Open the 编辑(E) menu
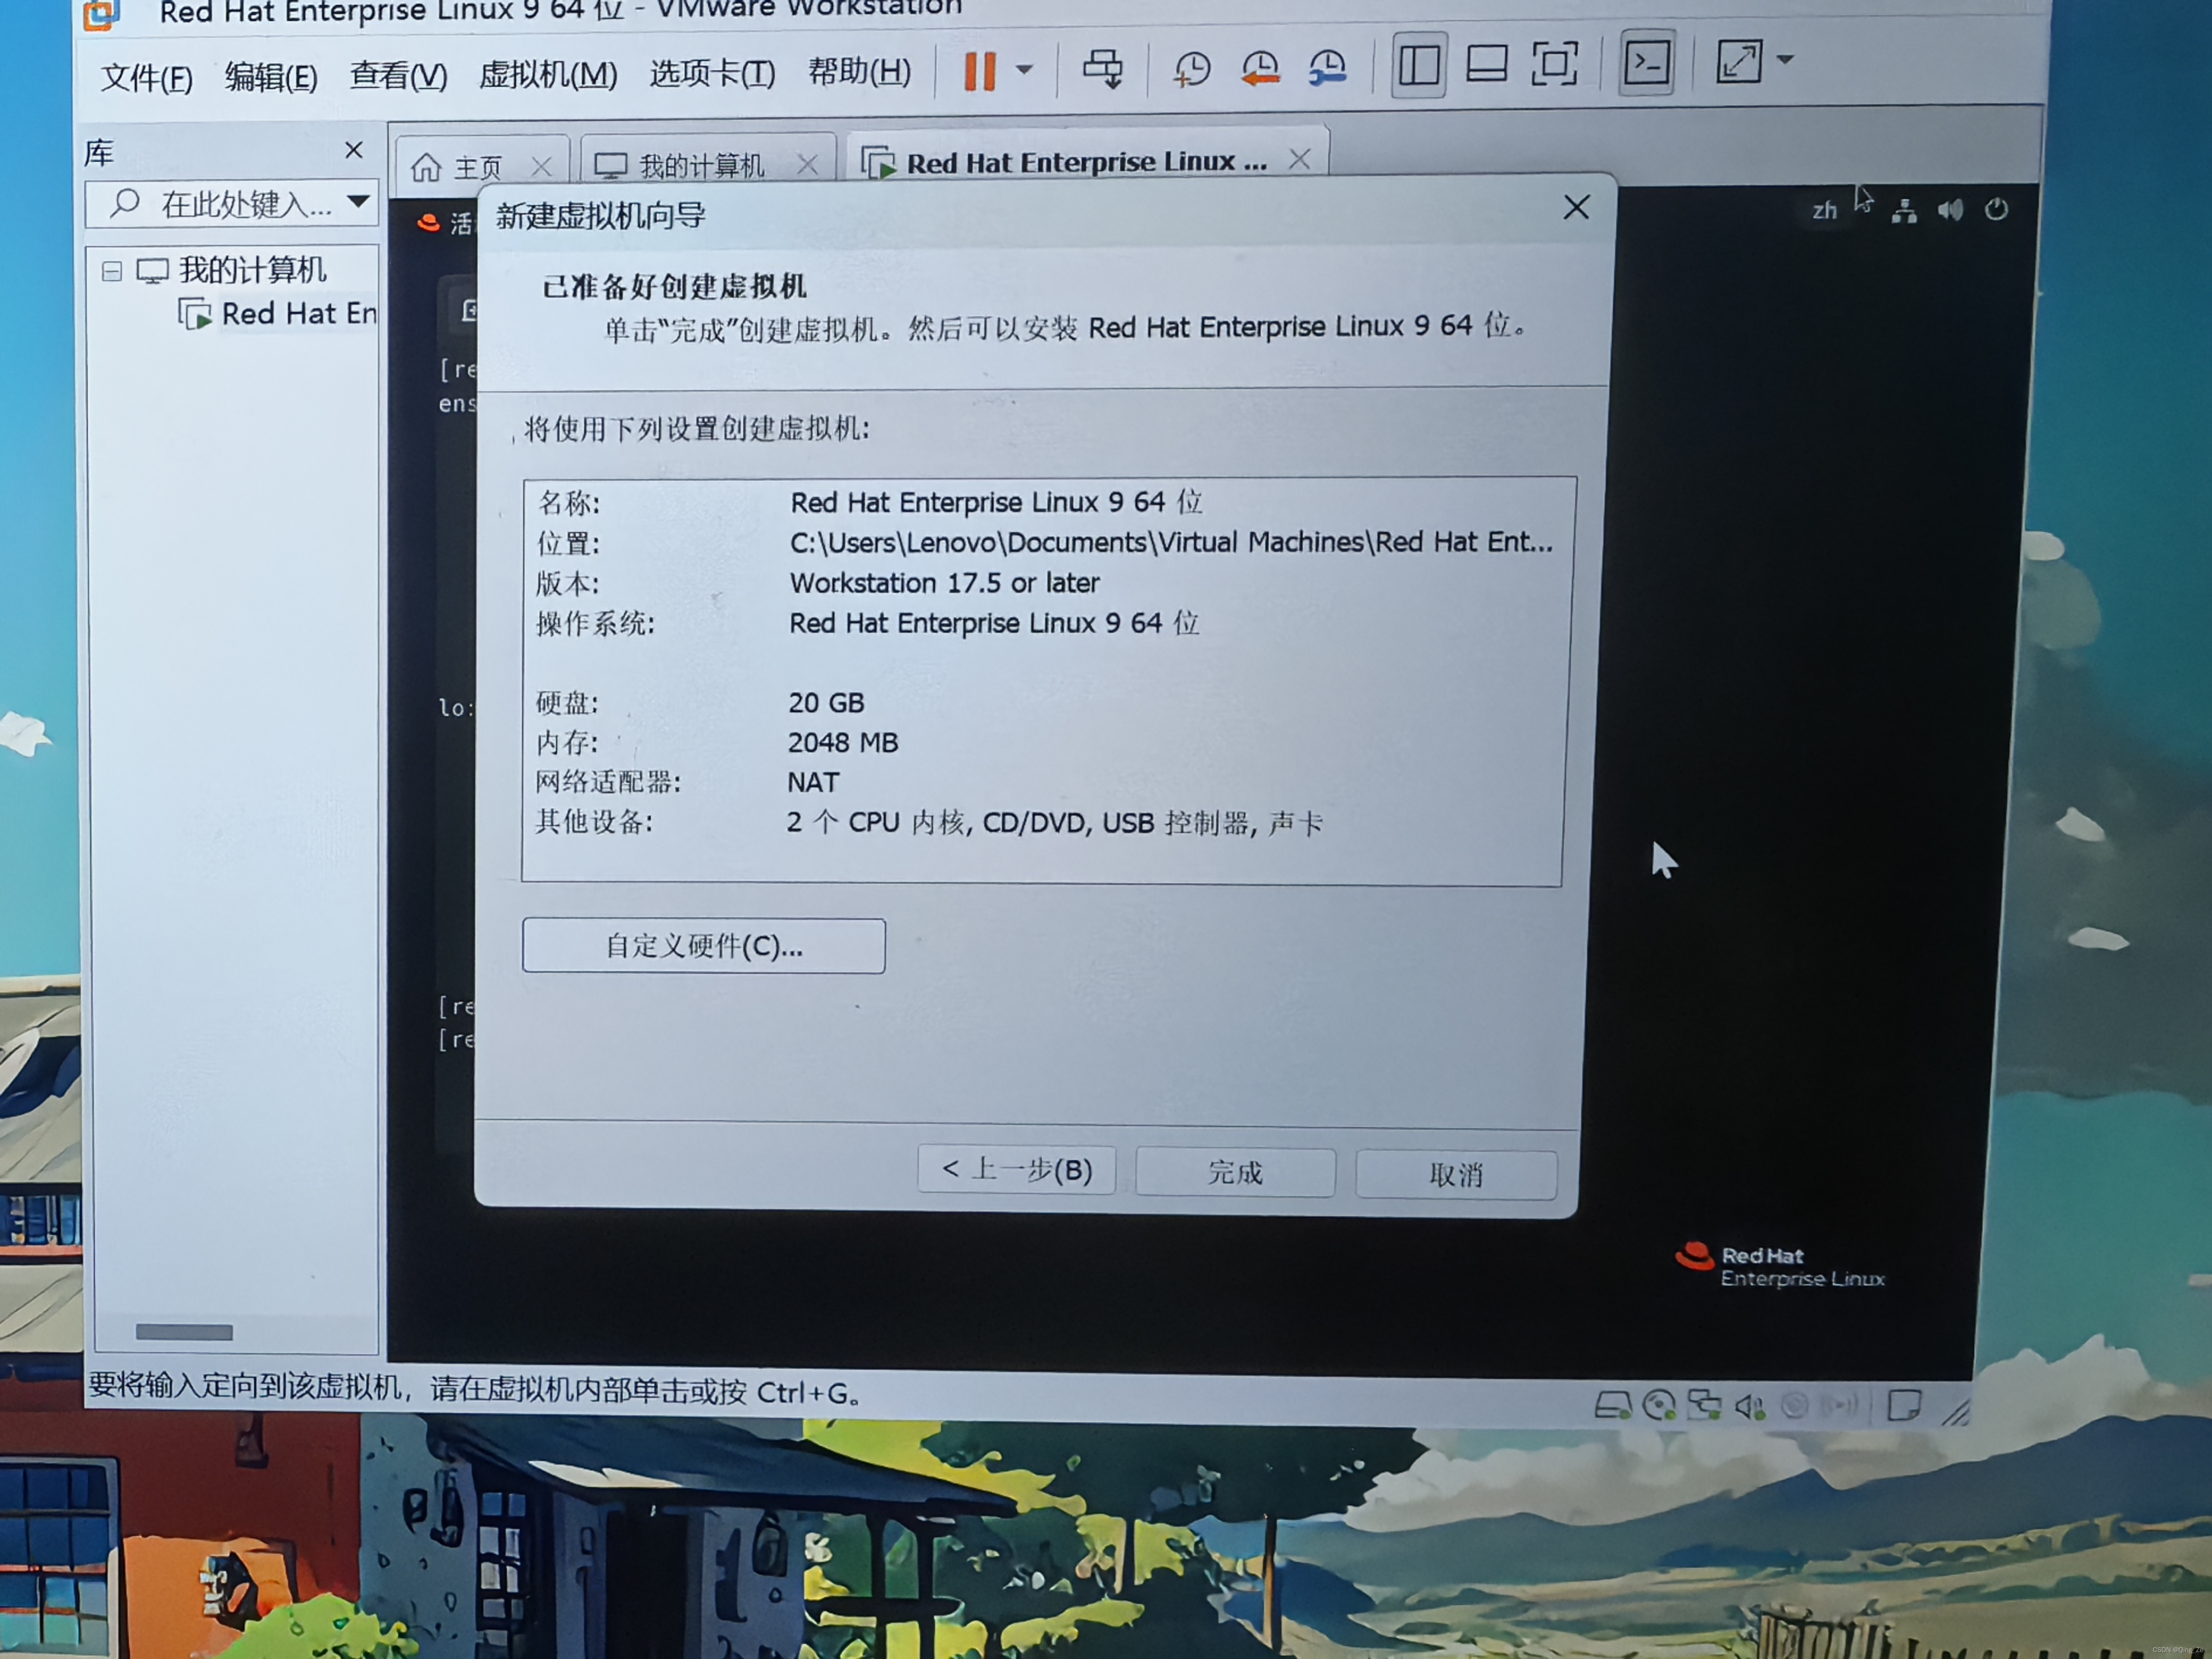The image size is (2212, 1659). pos(271,77)
